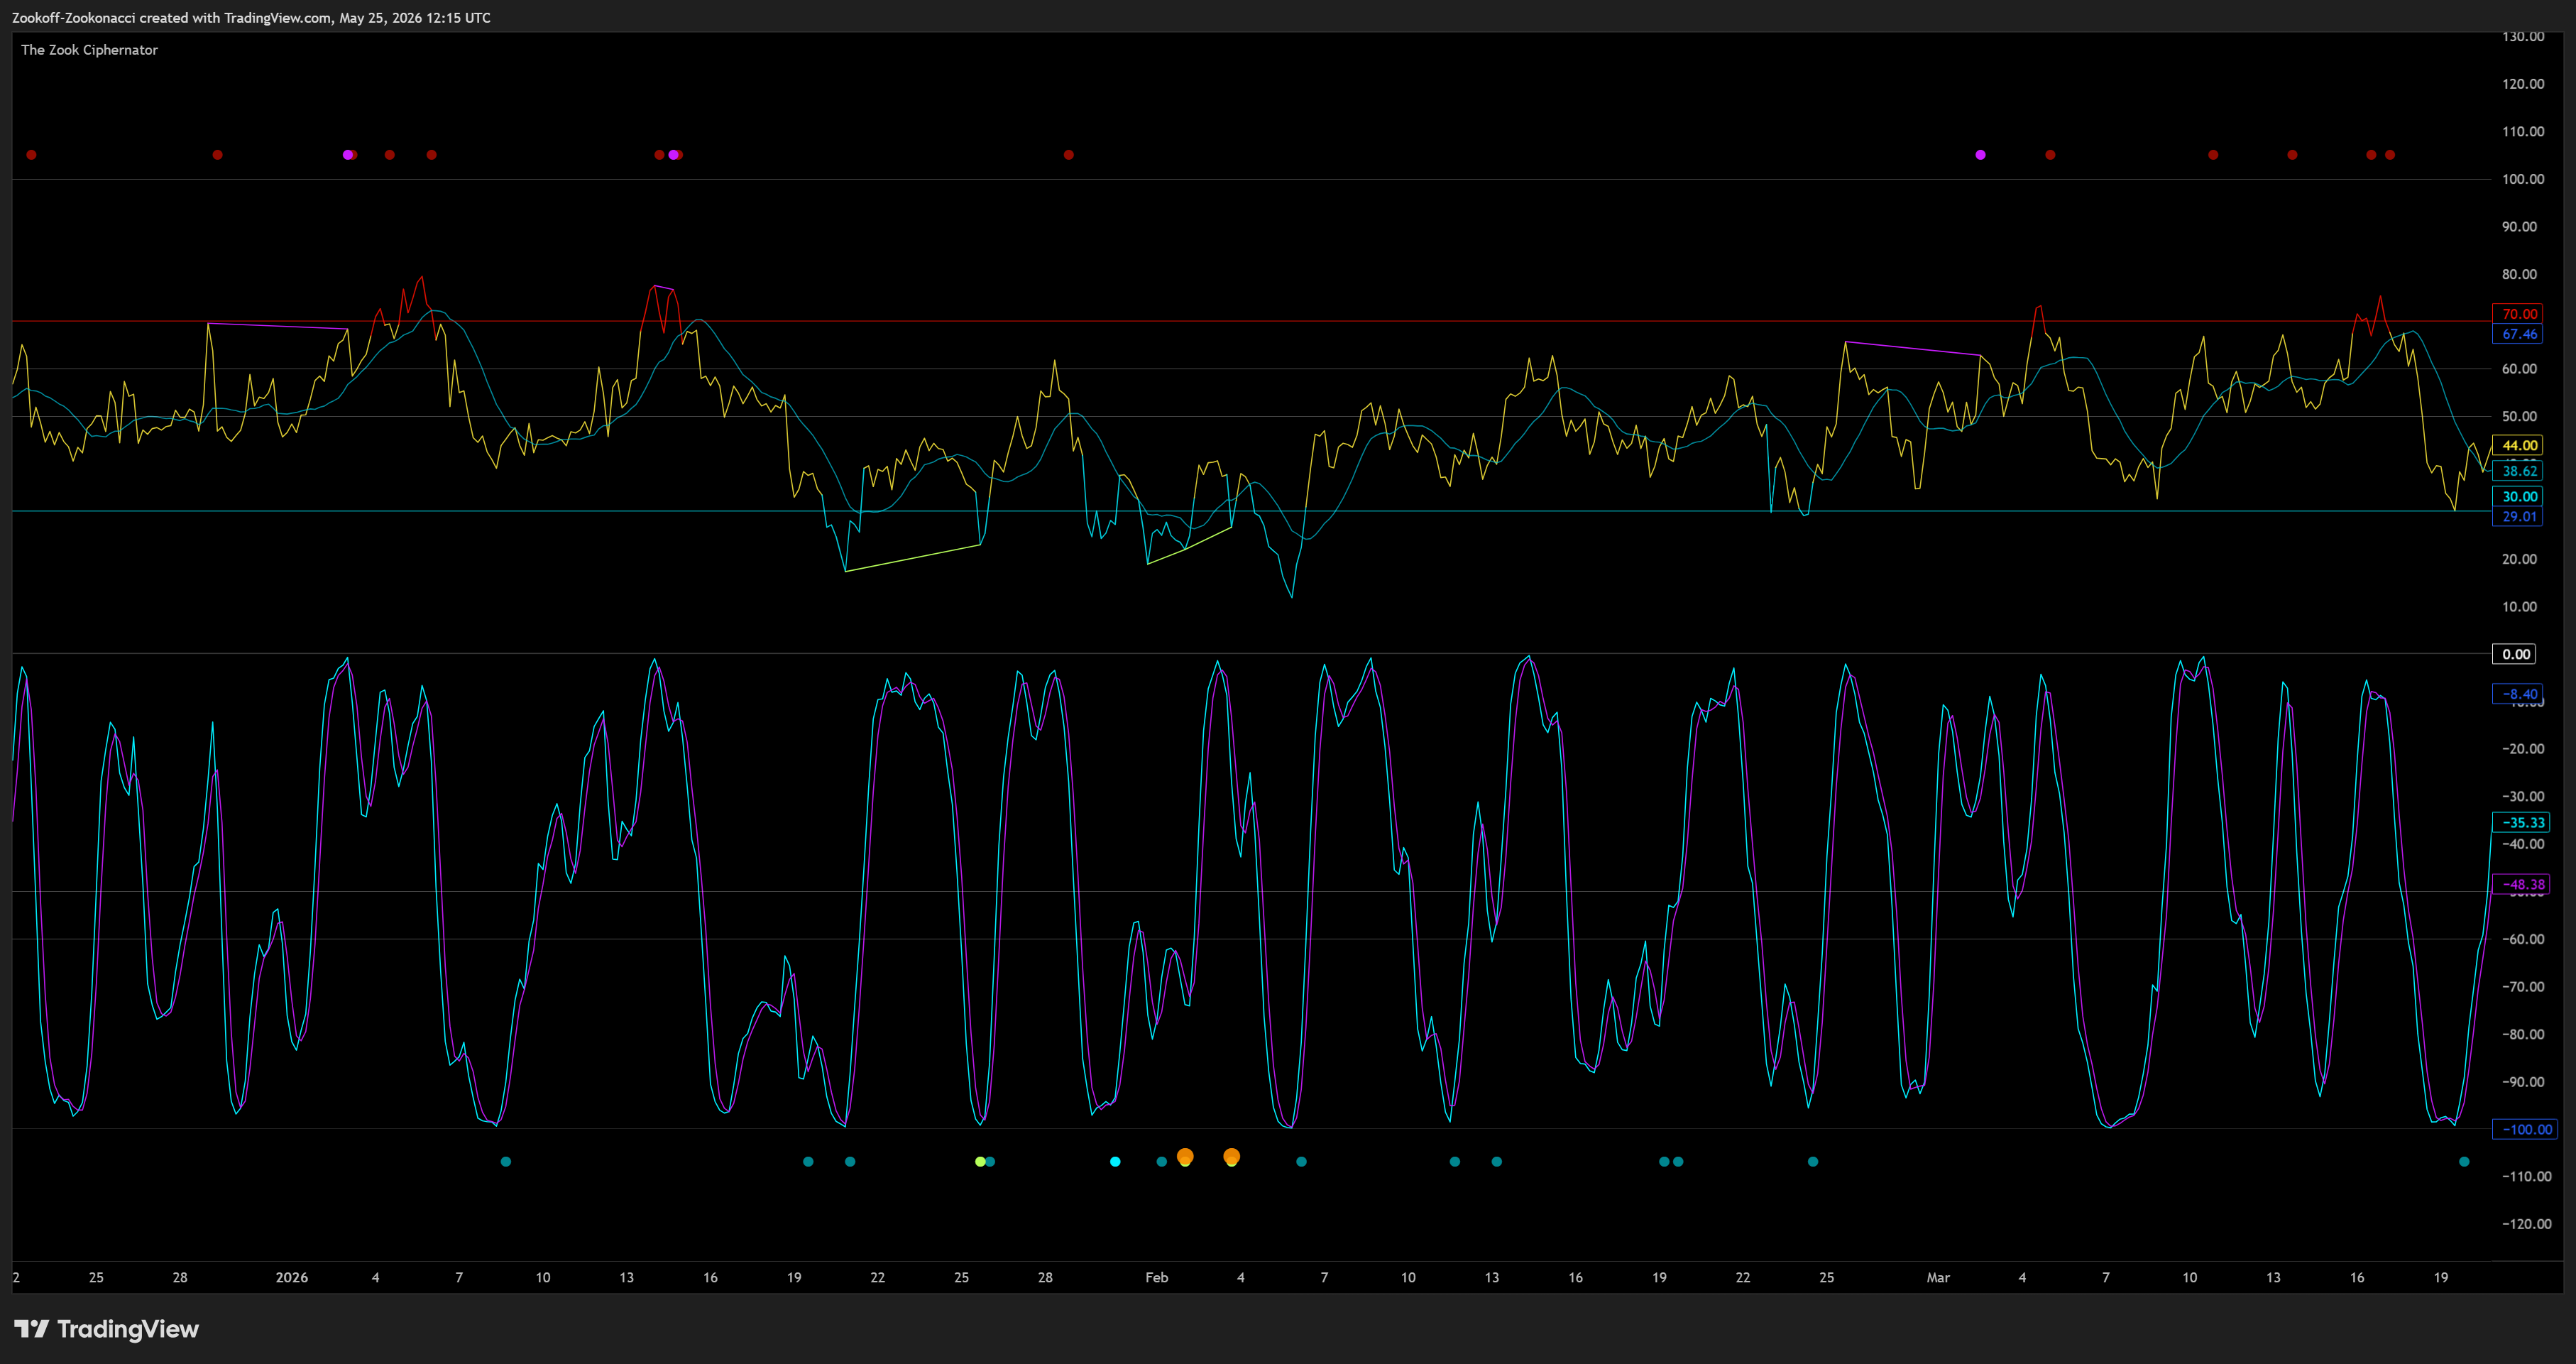Click the blue -100.00 level label

coord(2526,1129)
